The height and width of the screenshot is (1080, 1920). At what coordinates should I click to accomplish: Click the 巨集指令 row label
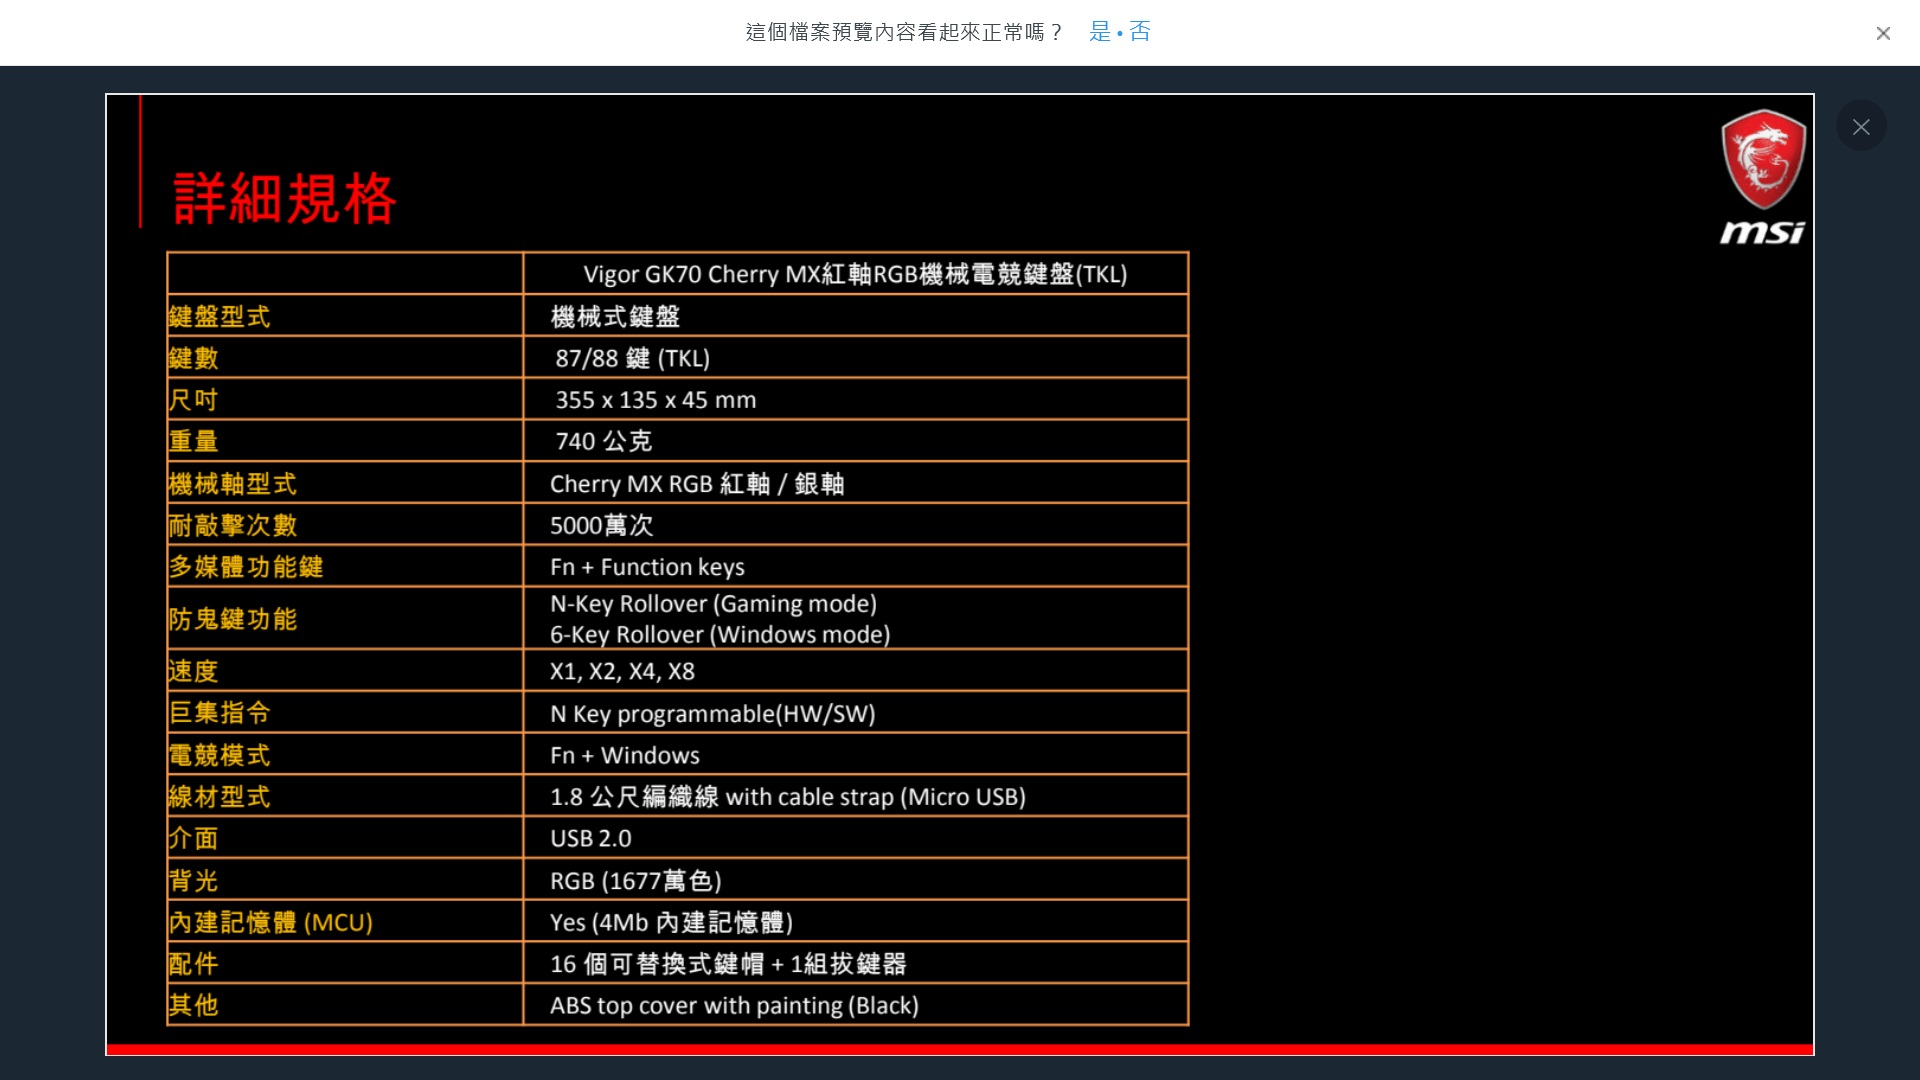point(219,713)
